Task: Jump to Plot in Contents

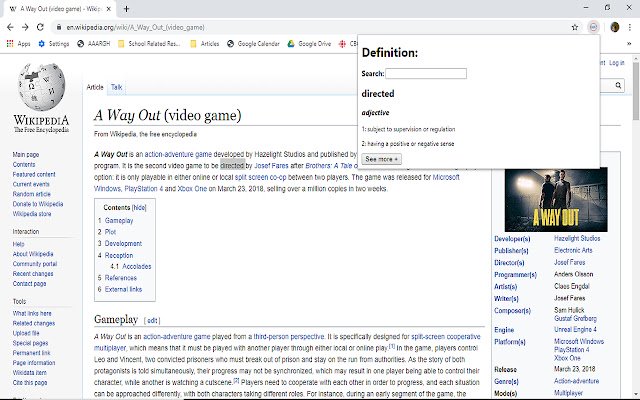Action: [x=110, y=232]
